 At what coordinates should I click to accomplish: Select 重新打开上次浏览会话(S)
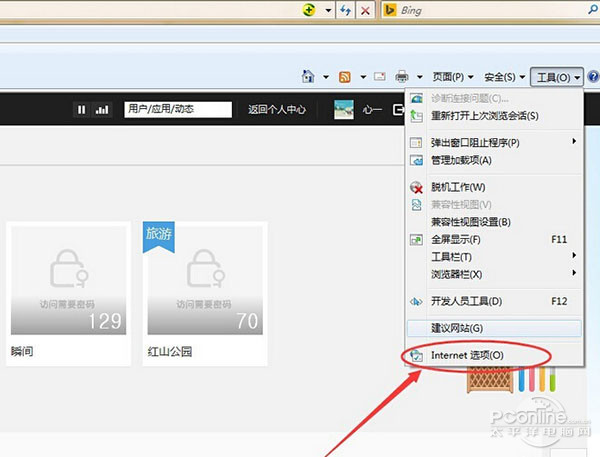click(x=494, y=116)
